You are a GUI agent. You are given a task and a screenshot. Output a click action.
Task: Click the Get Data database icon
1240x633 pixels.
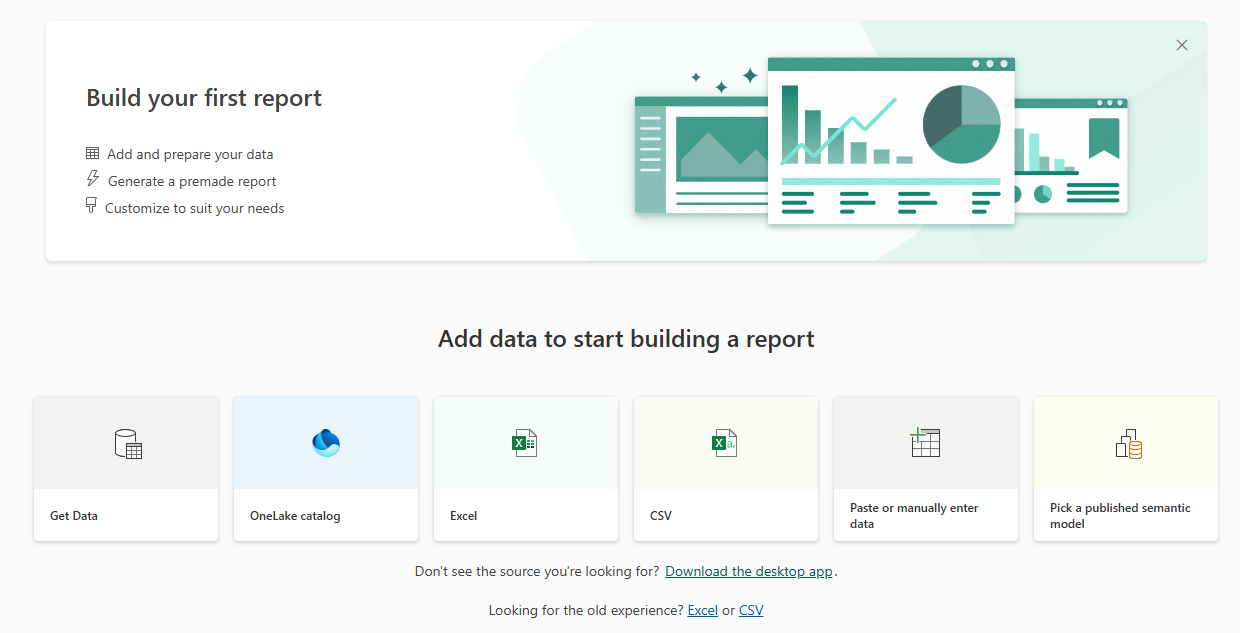(x=126, y=442)
